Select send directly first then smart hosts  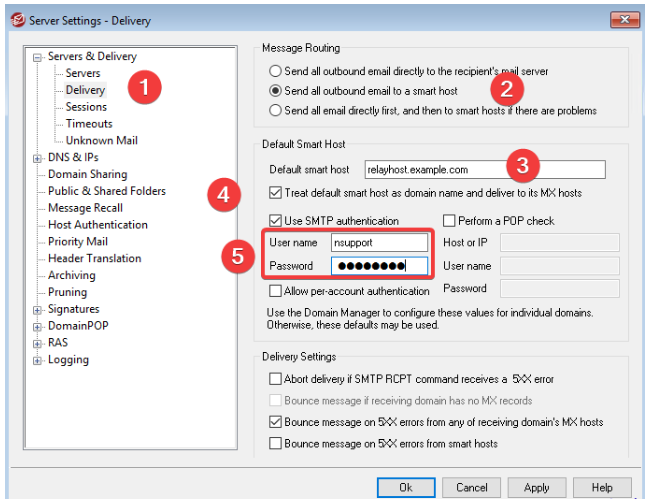coord(275,111)
